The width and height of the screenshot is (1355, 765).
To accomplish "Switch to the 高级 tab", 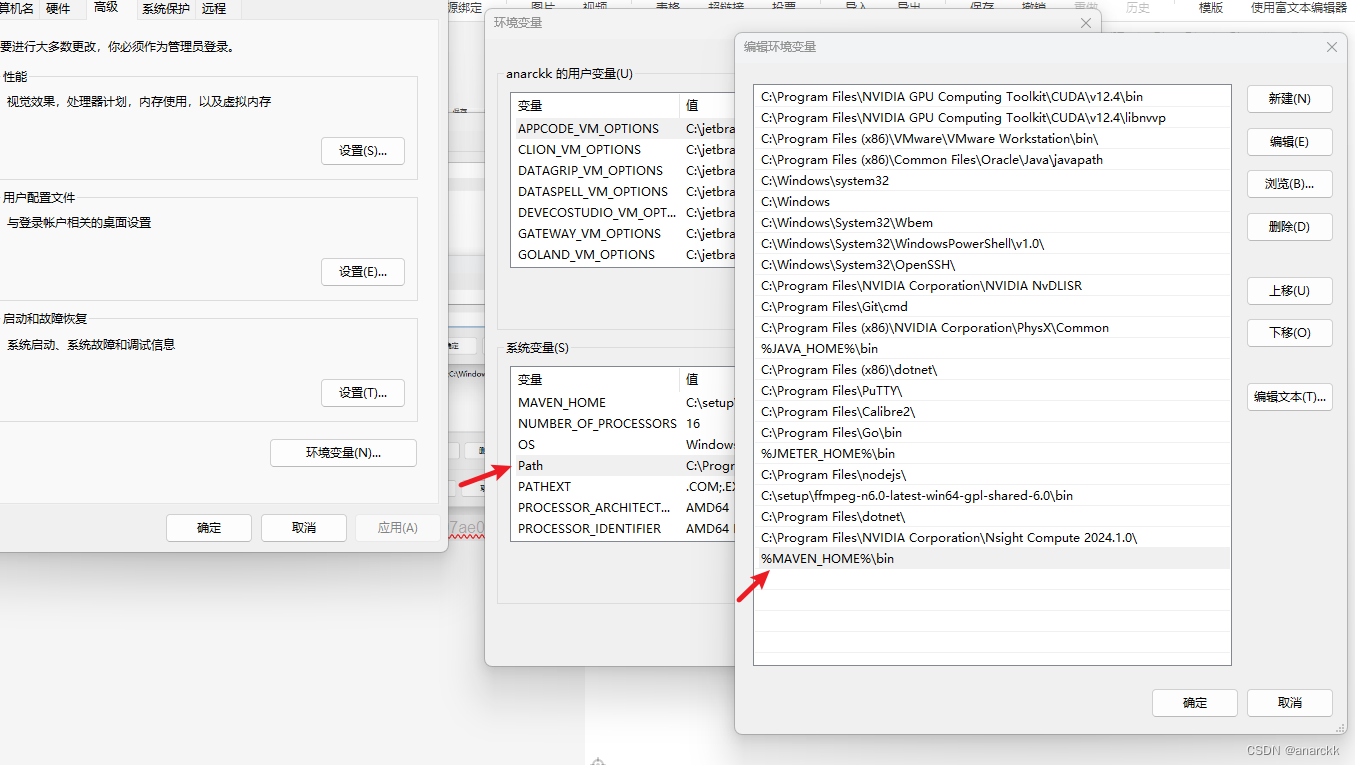I will [x=106, y=8].
